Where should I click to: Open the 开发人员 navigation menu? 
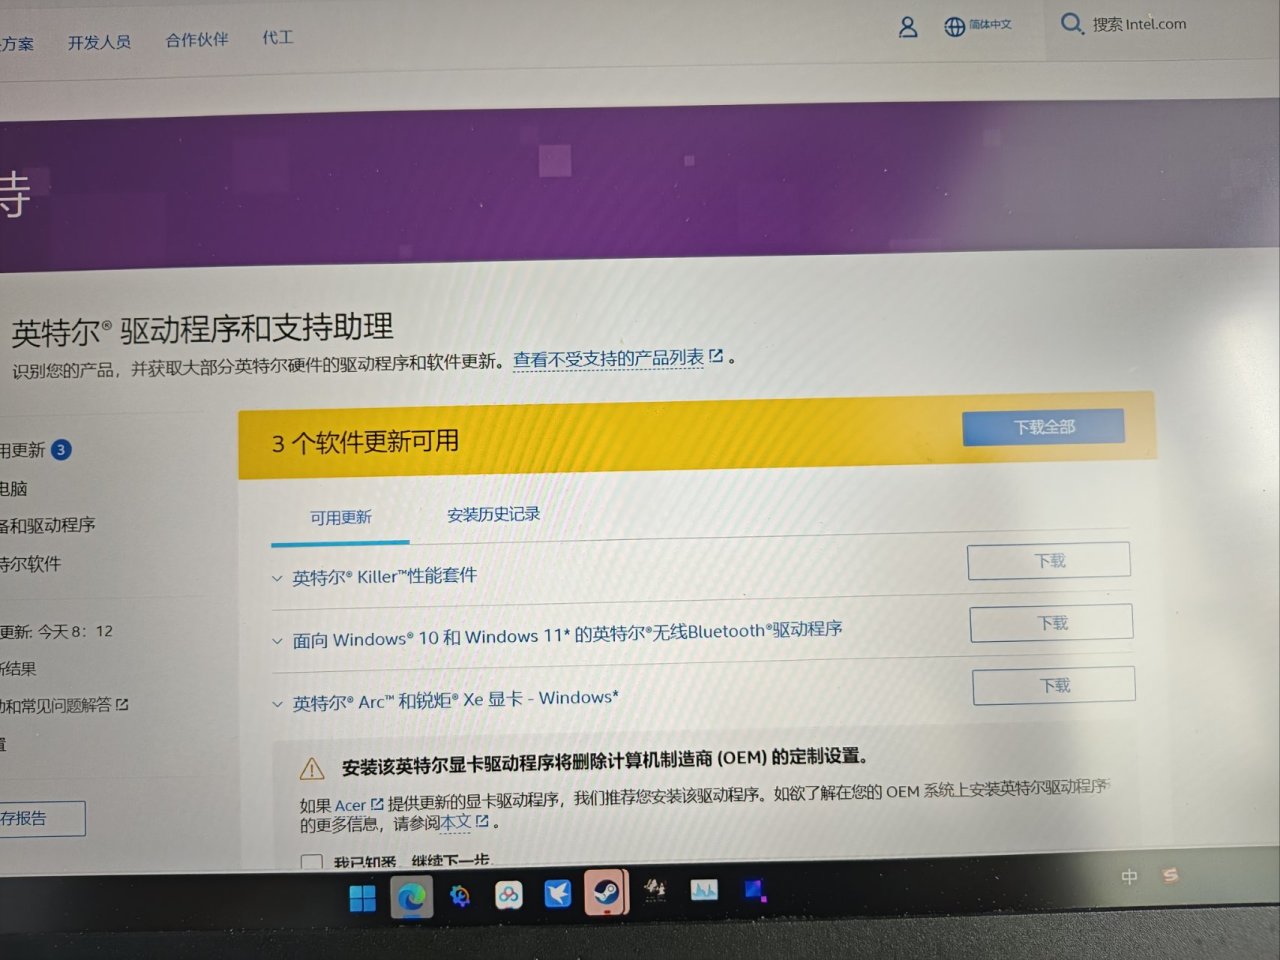pyautogui.click(x=99, y=42)
